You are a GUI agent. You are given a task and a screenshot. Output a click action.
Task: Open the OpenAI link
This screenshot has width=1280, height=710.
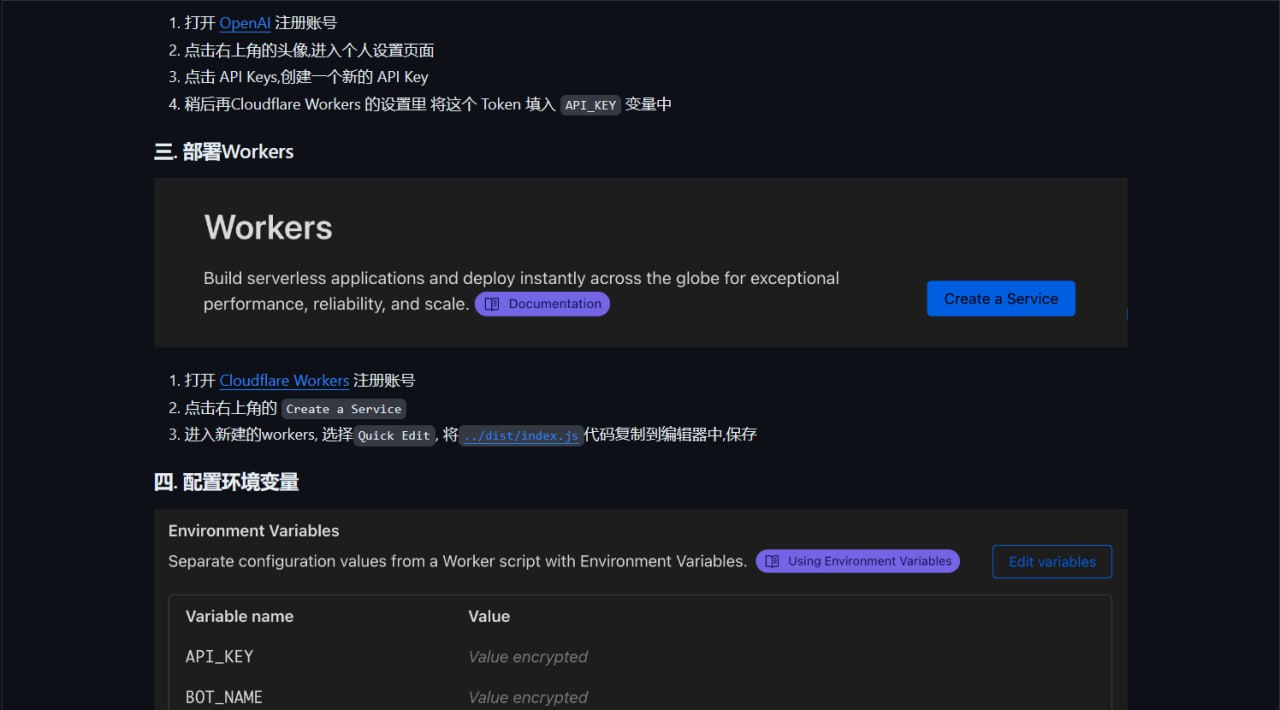click(245, 23)
